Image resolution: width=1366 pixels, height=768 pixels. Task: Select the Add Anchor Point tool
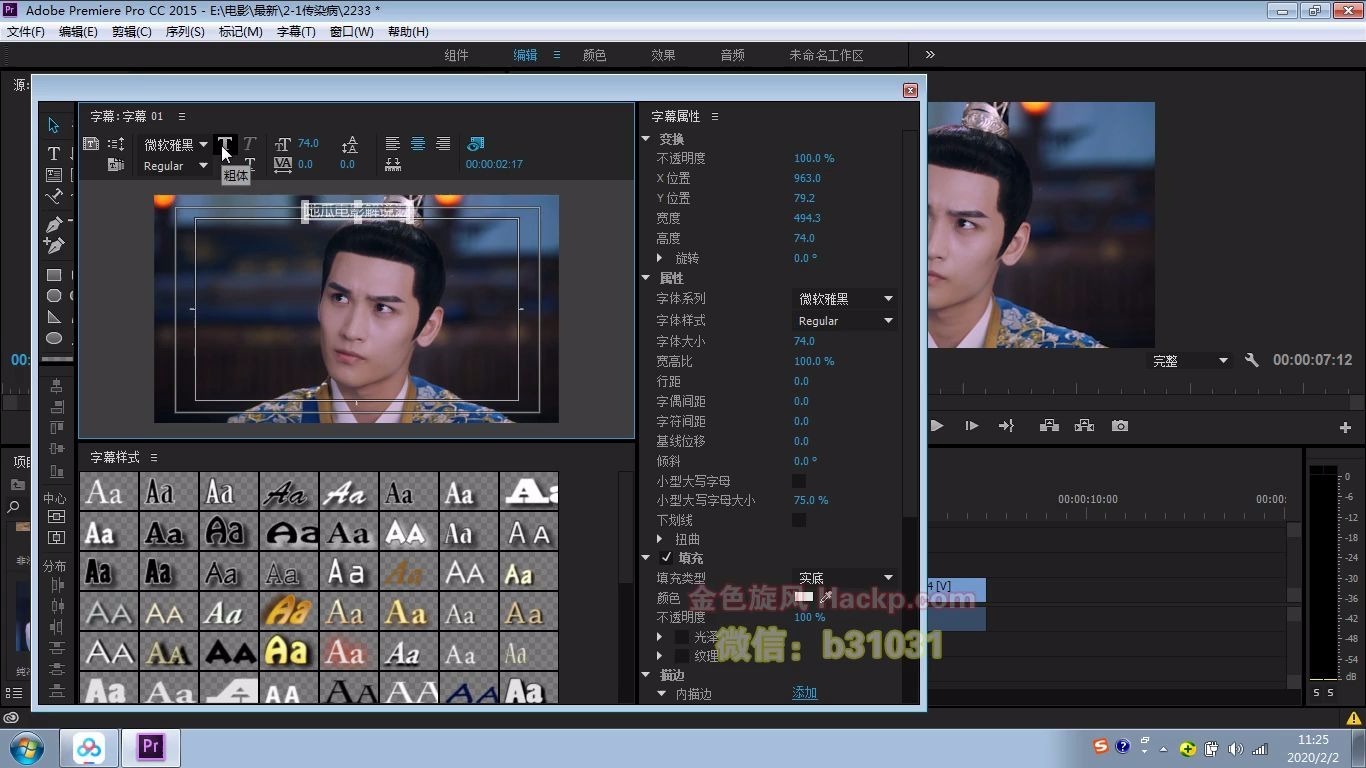[x=54, y=245]
